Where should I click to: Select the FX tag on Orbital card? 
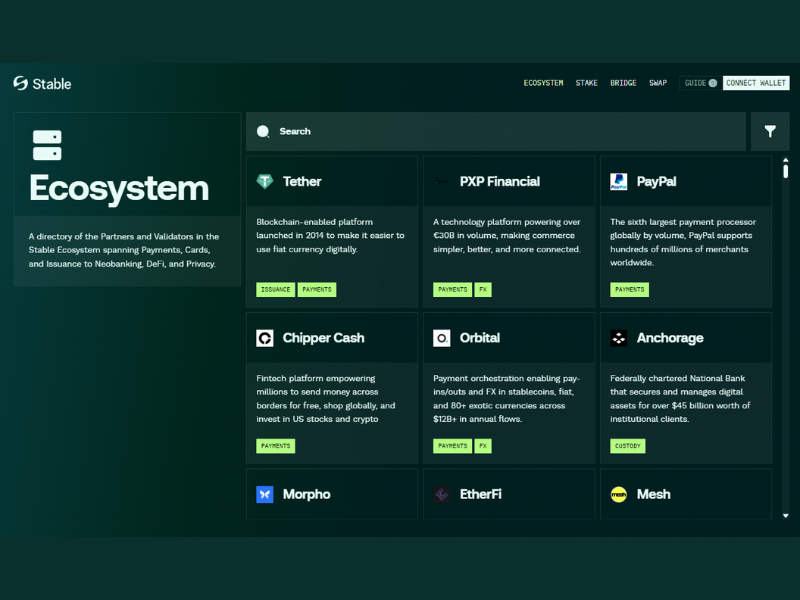point(483,446)
